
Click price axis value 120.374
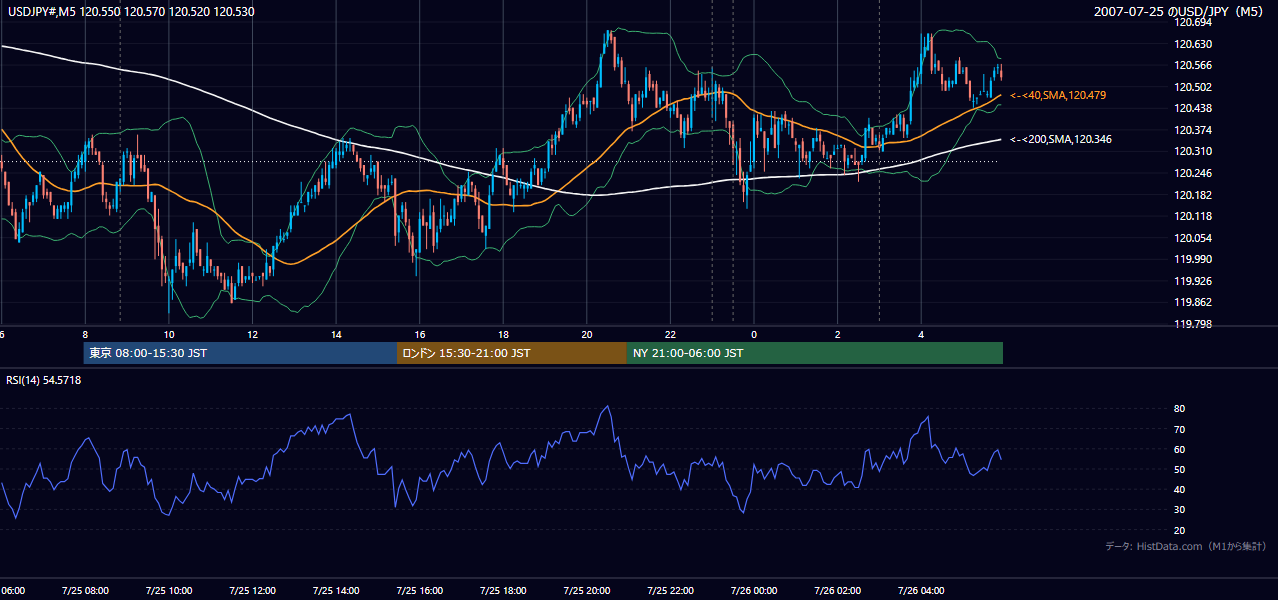tap(1193, 130)
